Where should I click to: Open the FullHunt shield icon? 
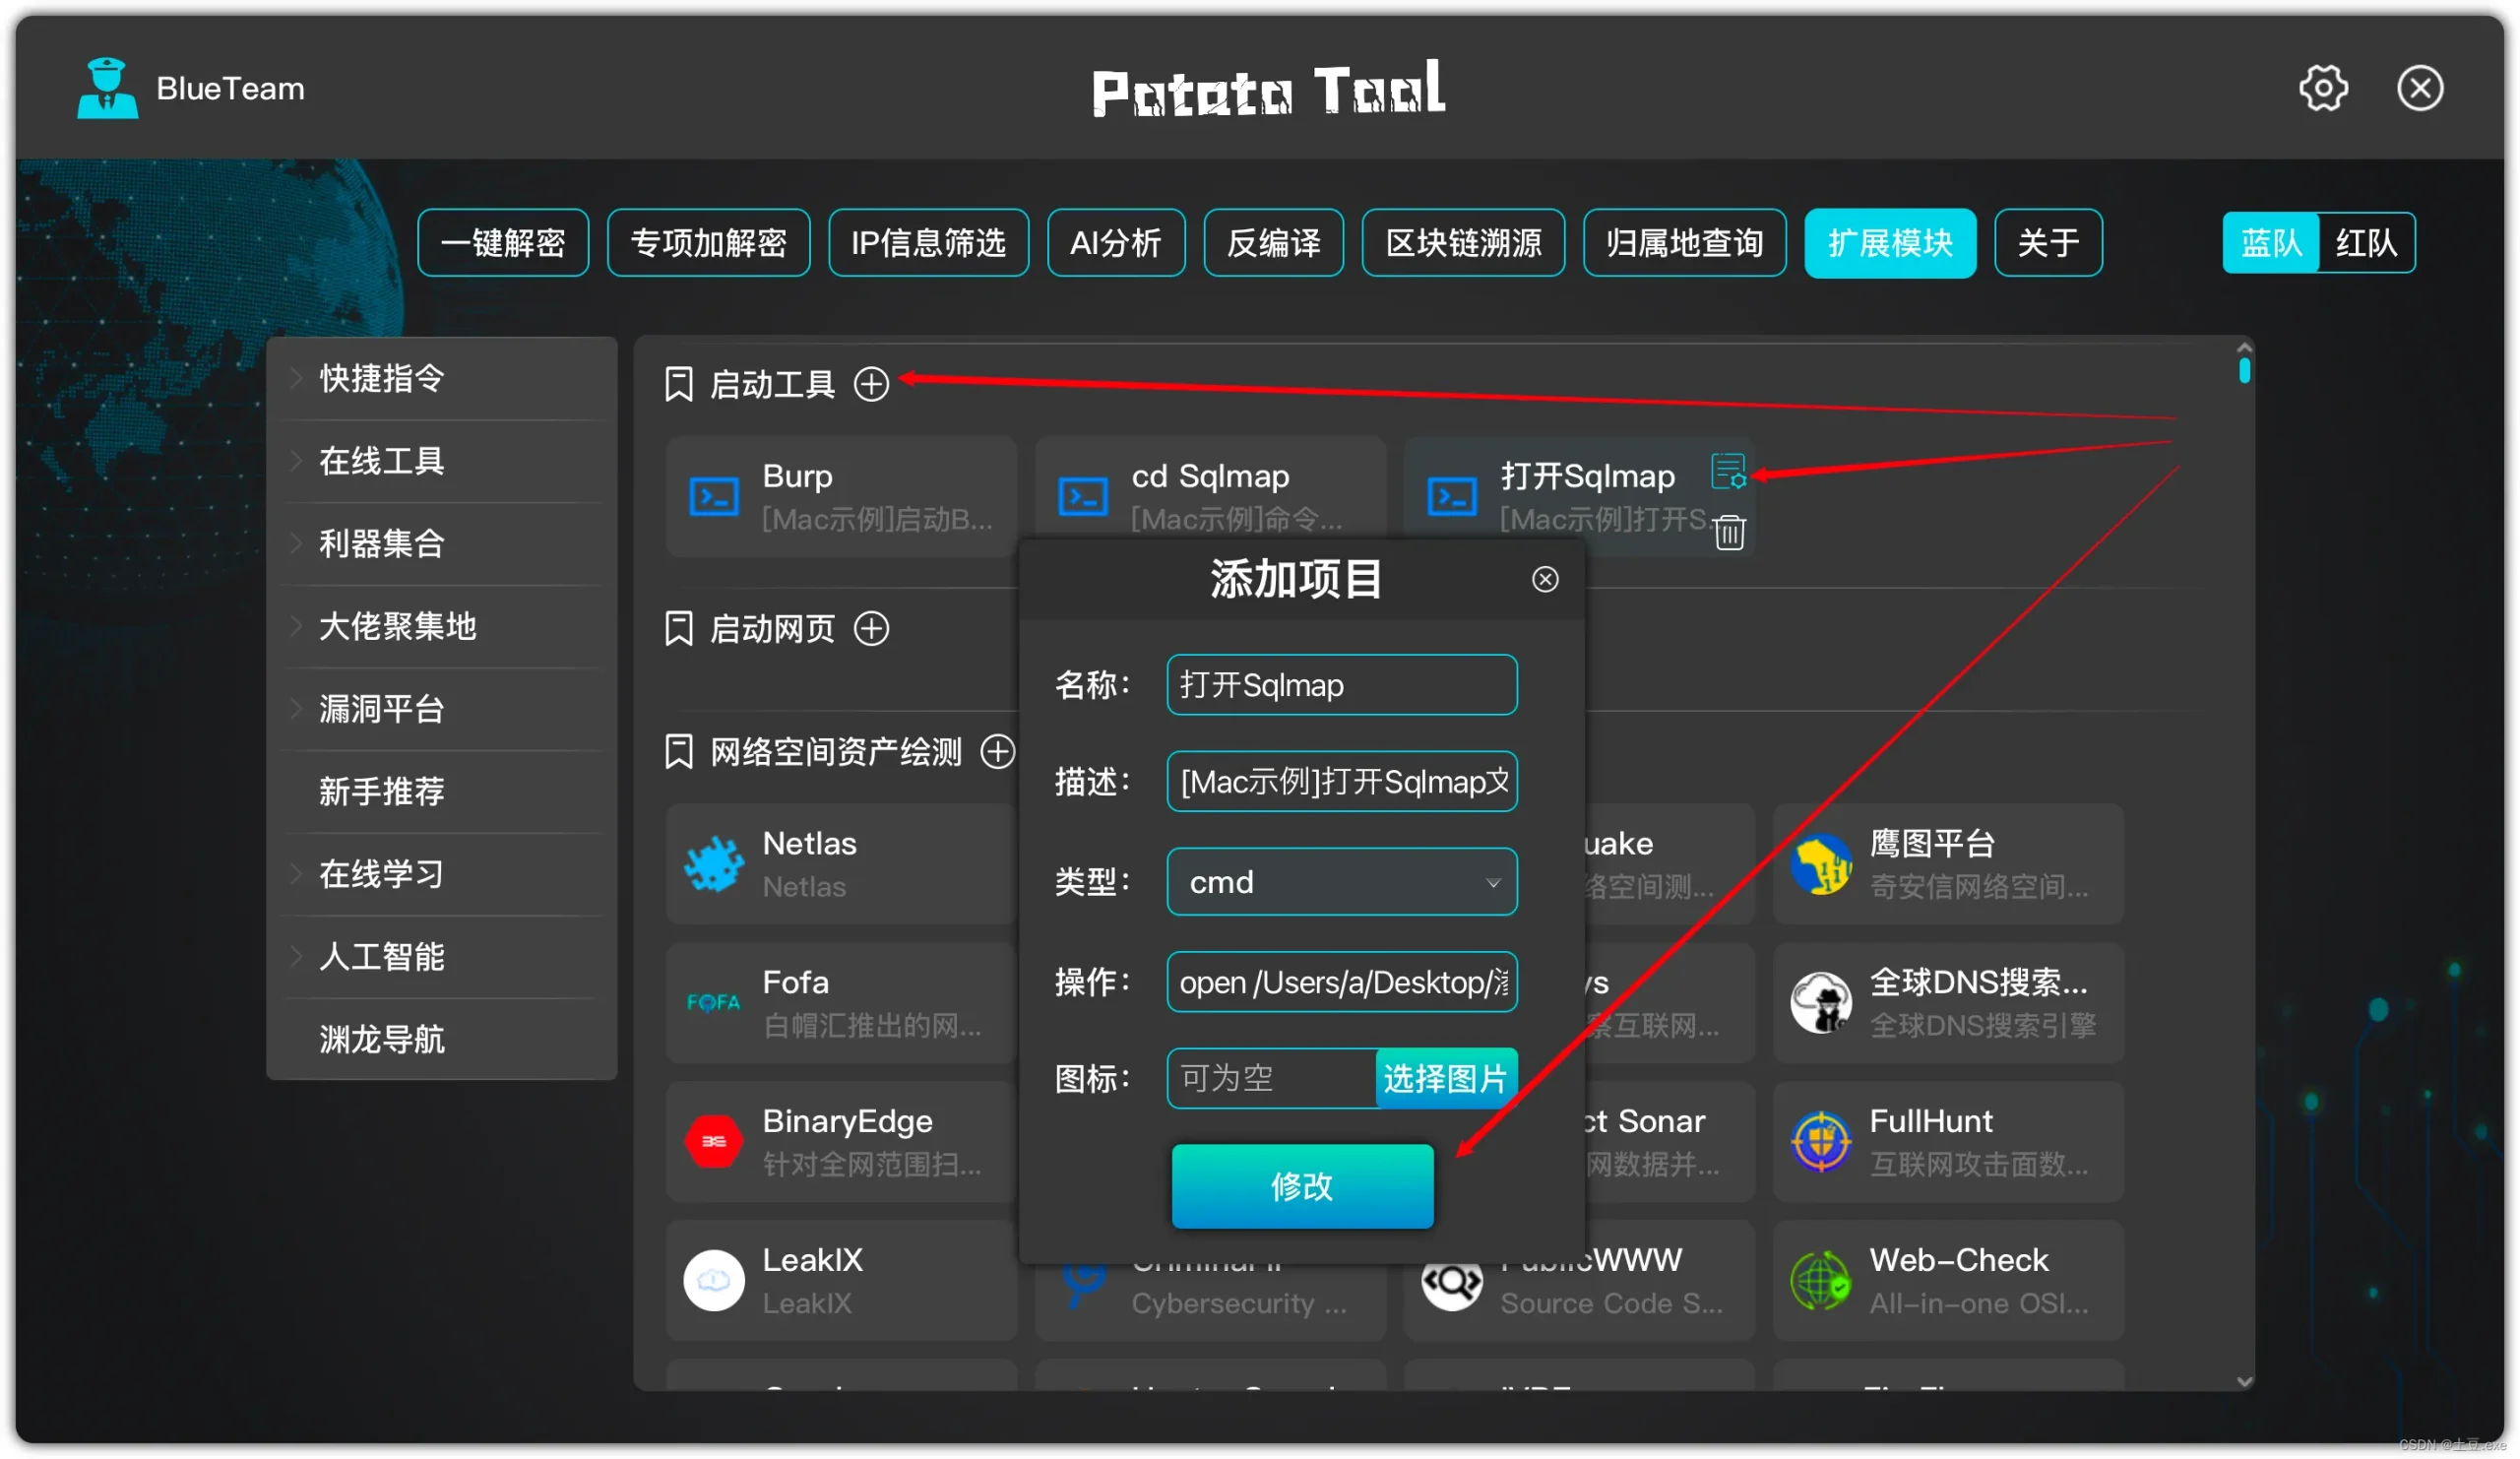[1821, 1142]
